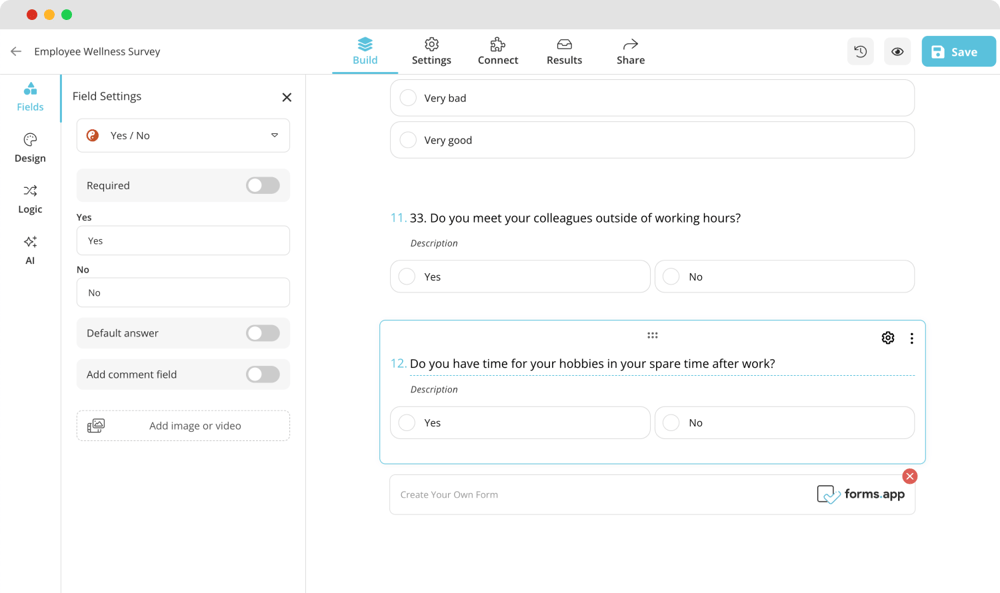
Task: Toggle the Required switch on
Action: pos(263,185)
